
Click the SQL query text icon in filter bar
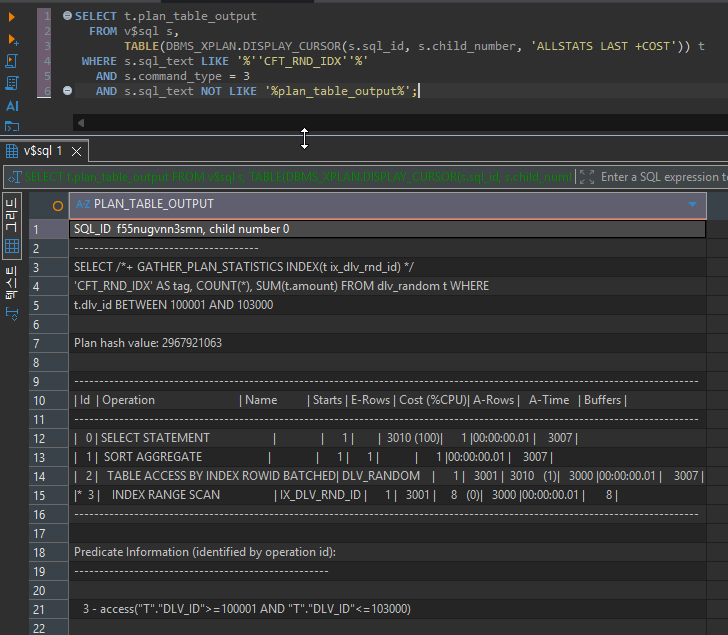14,177
